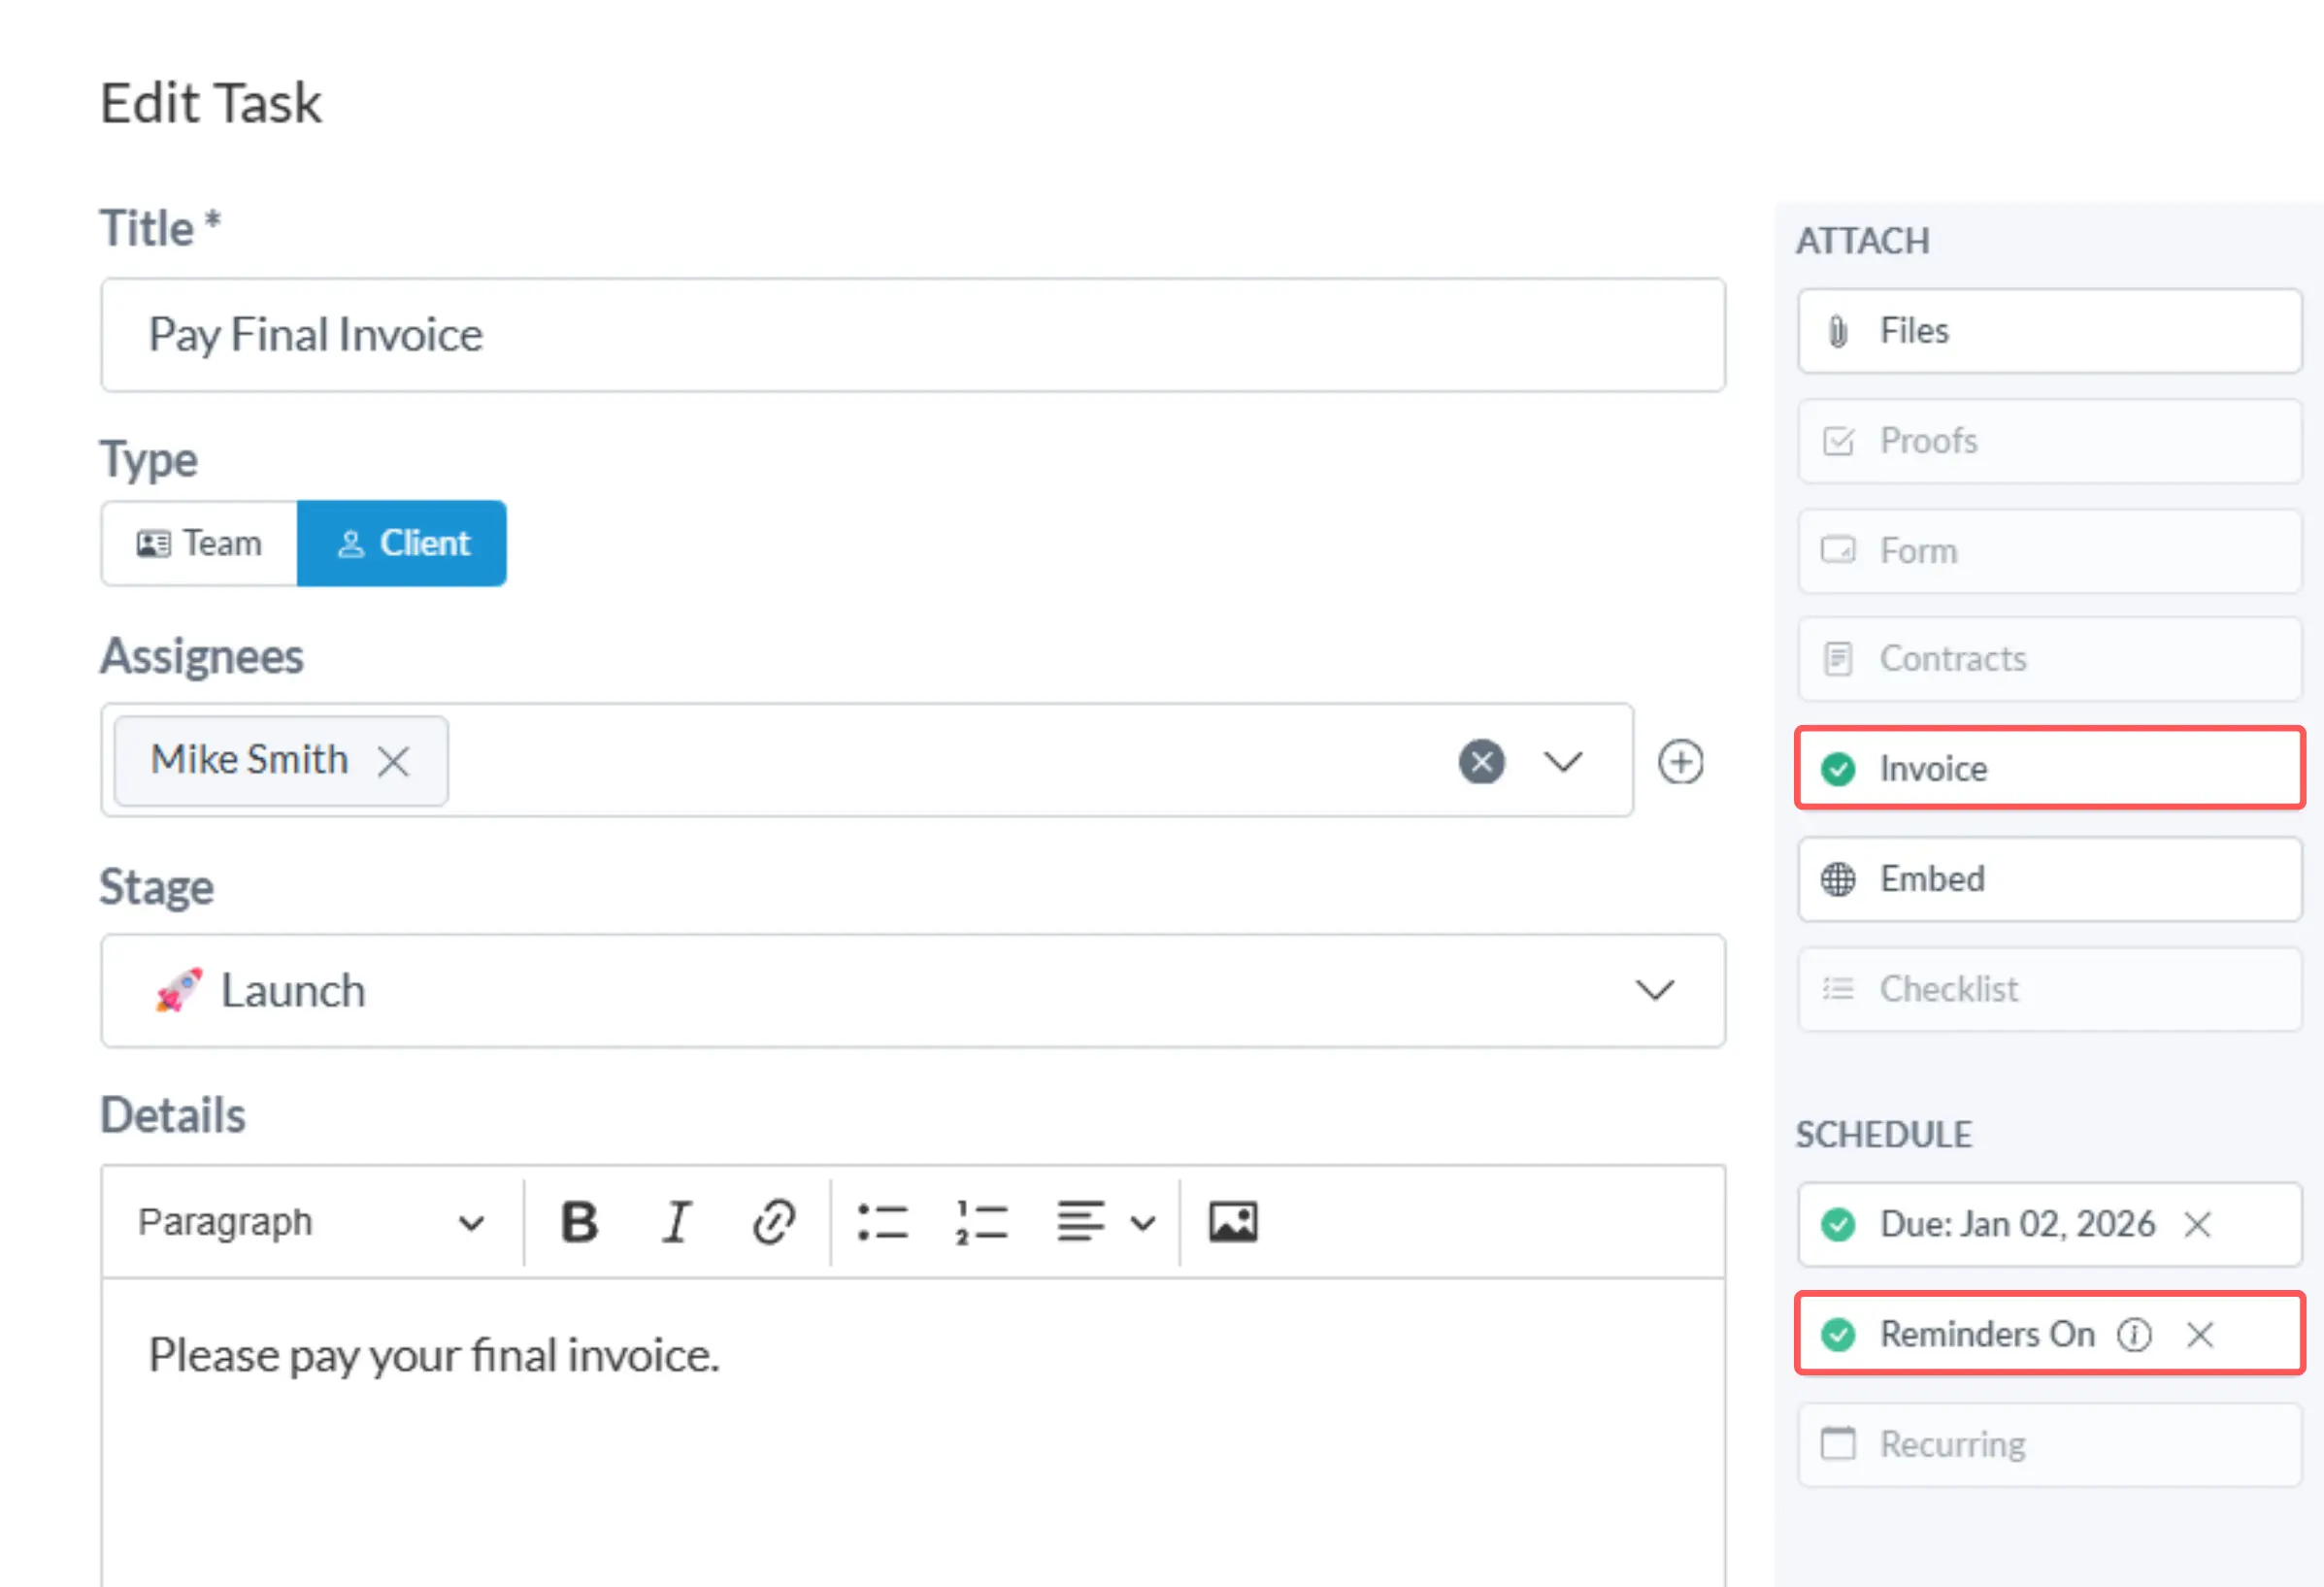The width and height of the screenshot is (2324, 1587).
Task: Open the Embed attach option
Action: click(2049, 879)
